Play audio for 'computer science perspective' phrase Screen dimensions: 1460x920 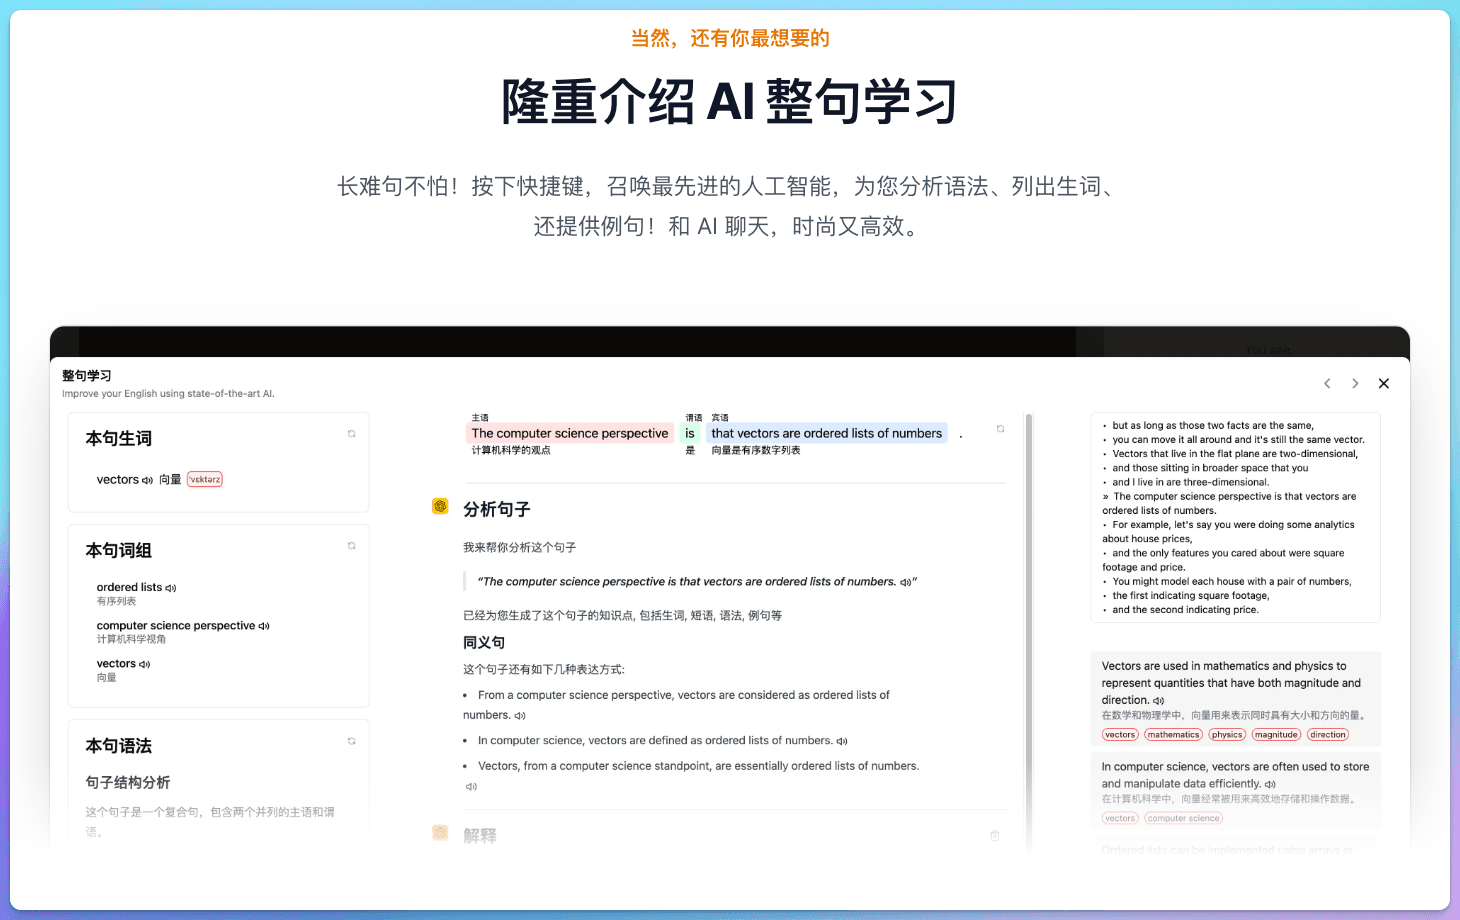(x=264, y=626)
